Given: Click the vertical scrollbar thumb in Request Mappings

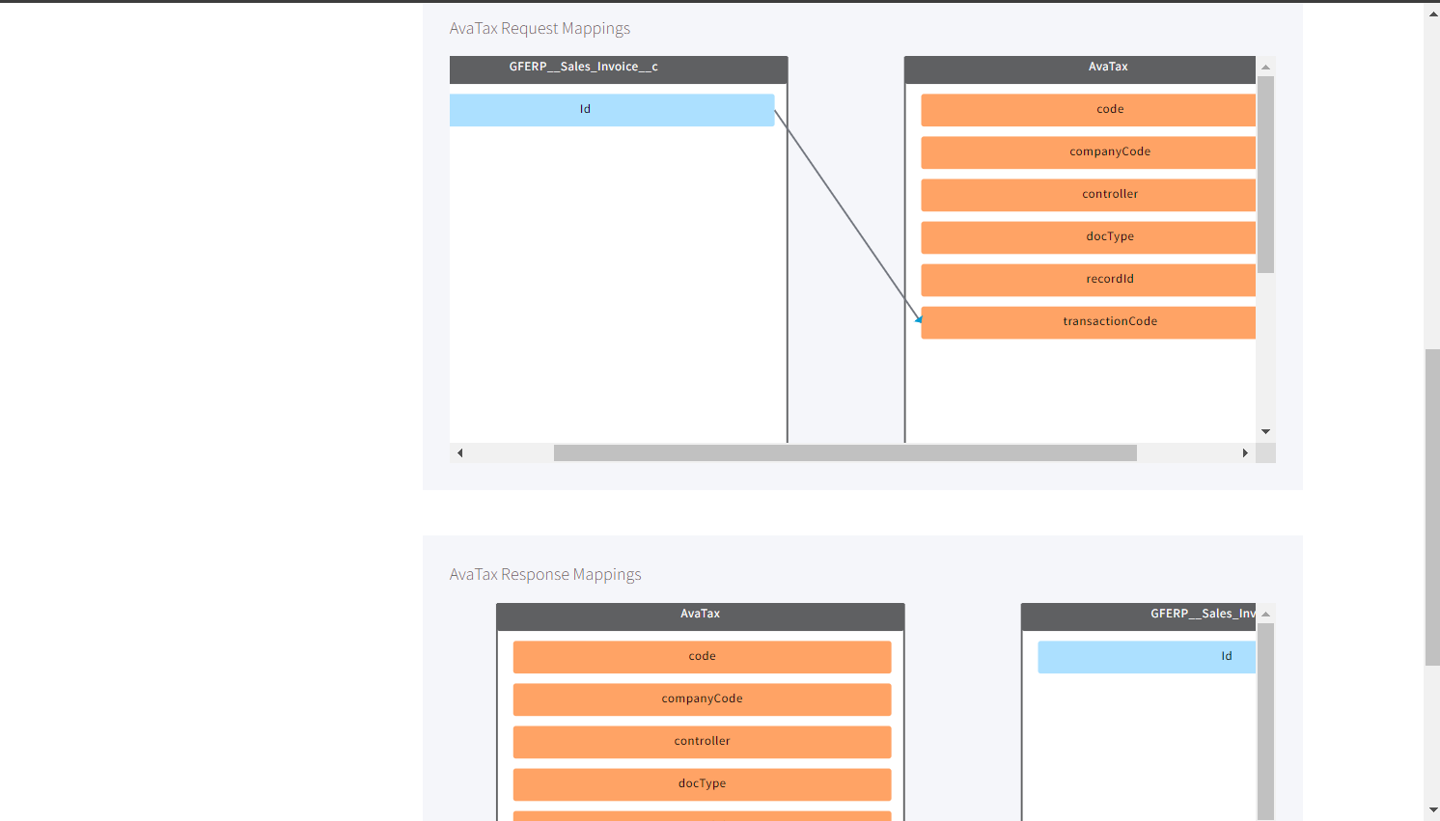Looking at the screenshot, I should 1265,174.
